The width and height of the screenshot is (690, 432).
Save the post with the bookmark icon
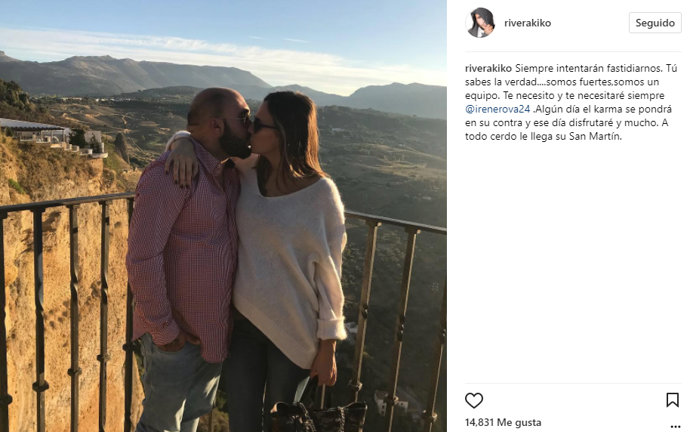click(672, 400)
